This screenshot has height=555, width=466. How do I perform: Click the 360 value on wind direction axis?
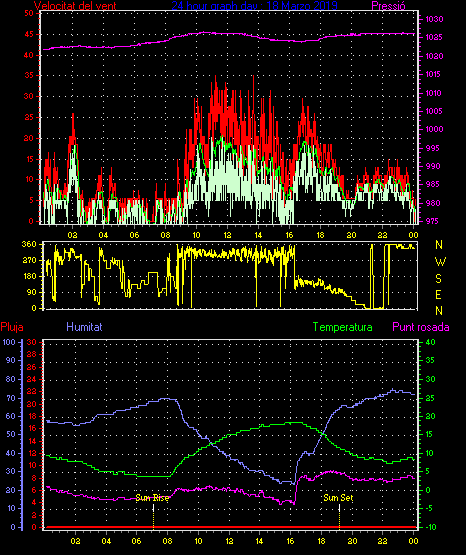coord(29,244)
